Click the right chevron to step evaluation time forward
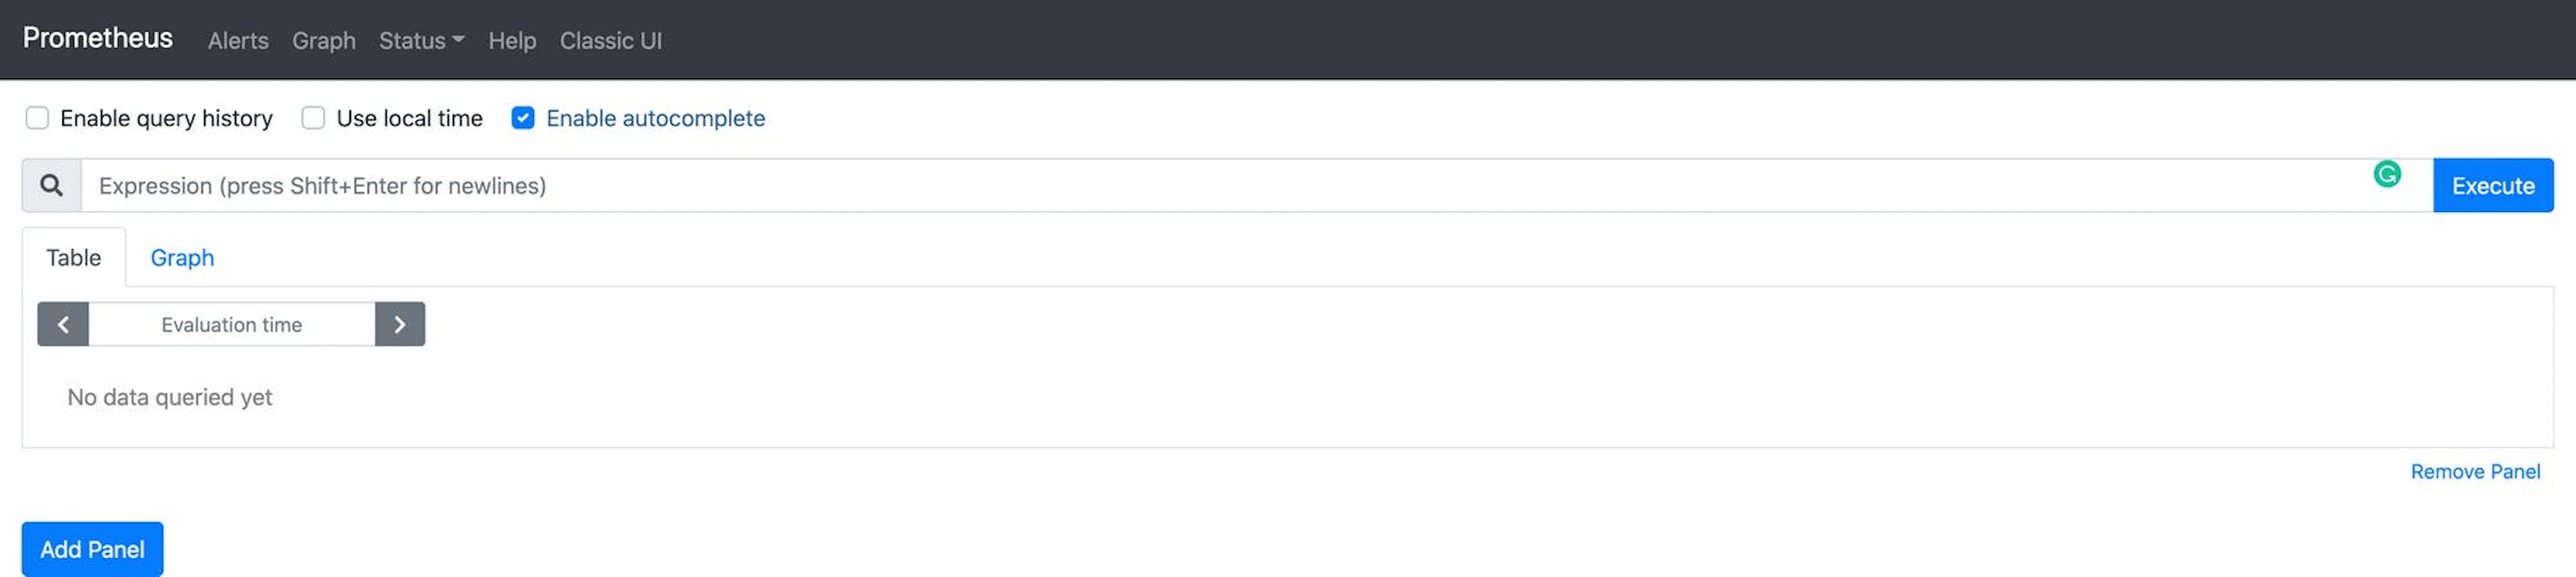Image resolution: width=2576 pixels, height=577 pixels. (400, 324)
